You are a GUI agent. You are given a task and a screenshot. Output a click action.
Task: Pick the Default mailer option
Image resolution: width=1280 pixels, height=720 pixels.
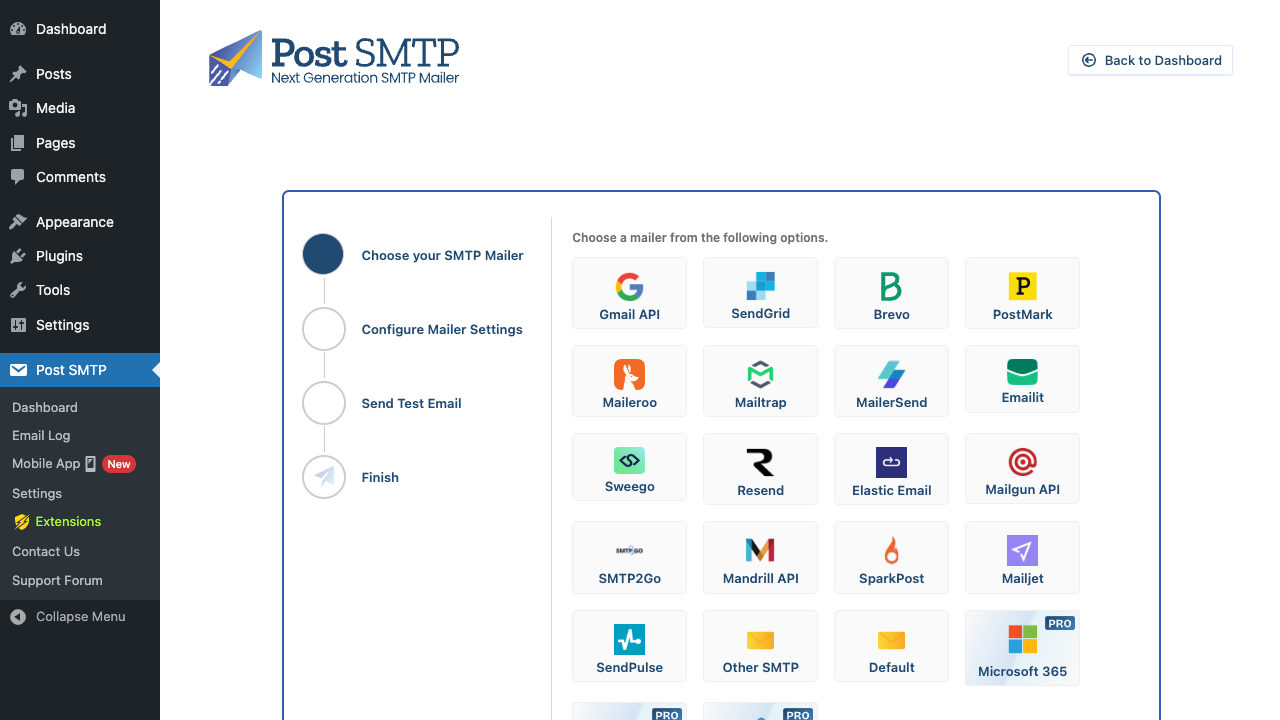click(891, 646)
